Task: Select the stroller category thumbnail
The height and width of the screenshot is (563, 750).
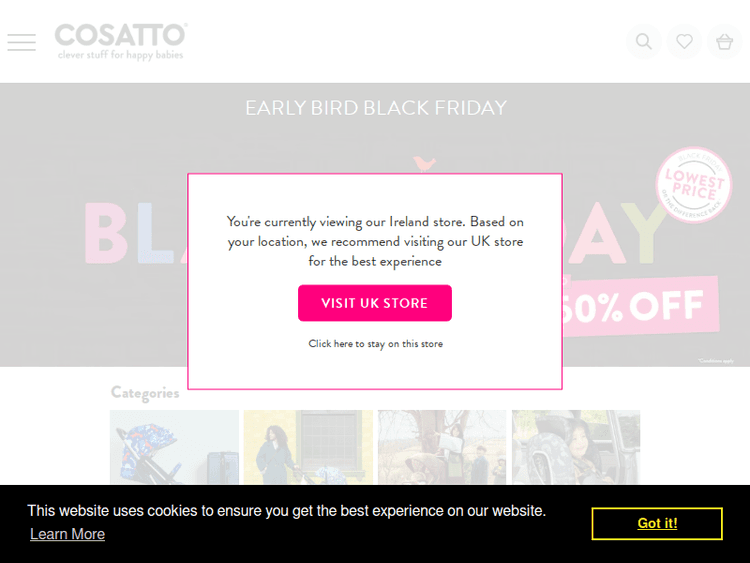Action: click(x=174, y=447)
